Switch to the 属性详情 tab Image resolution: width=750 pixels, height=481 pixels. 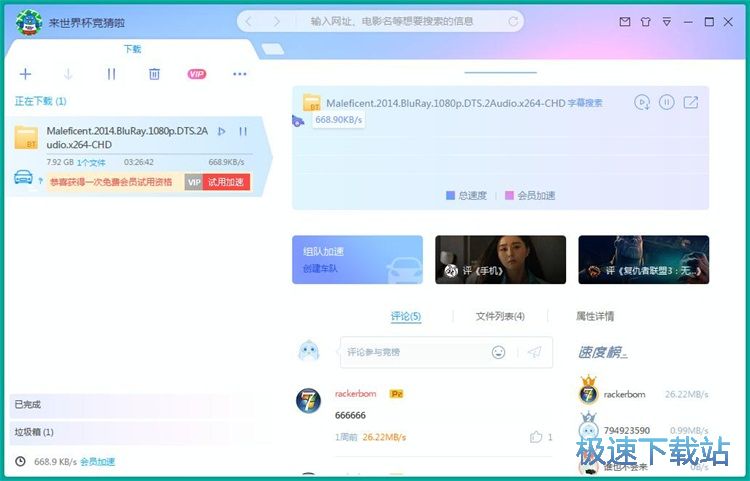click(595, 317)
